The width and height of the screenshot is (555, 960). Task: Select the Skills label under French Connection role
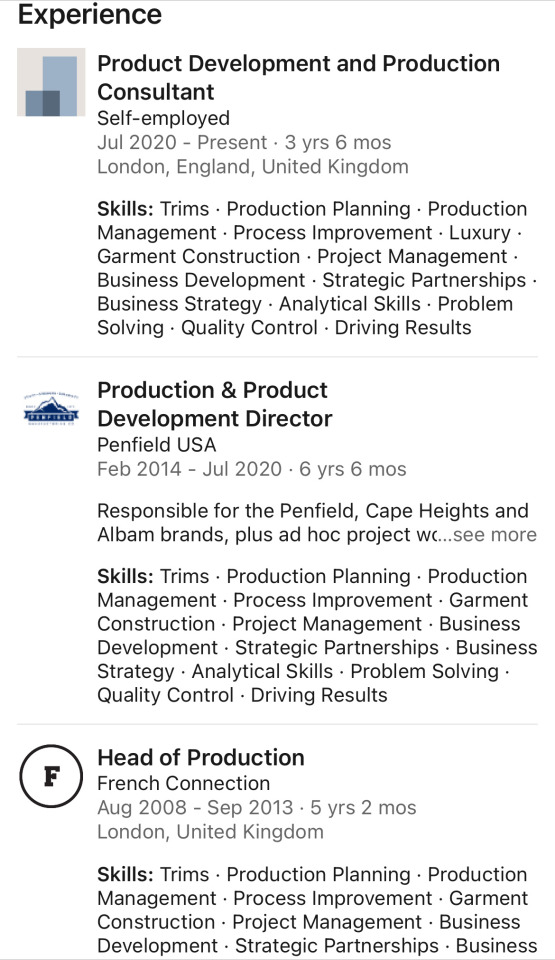click(x=126, y=874)
